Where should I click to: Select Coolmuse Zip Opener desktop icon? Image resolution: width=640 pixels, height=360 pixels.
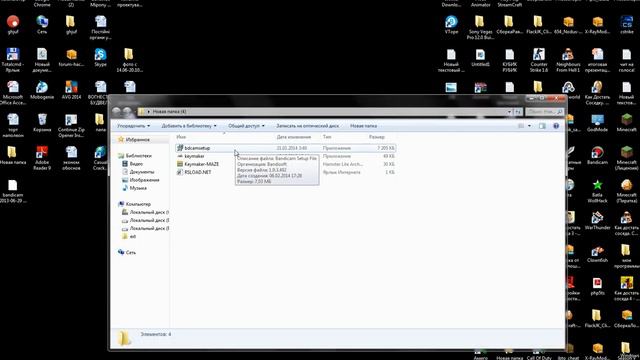point(71,125)
